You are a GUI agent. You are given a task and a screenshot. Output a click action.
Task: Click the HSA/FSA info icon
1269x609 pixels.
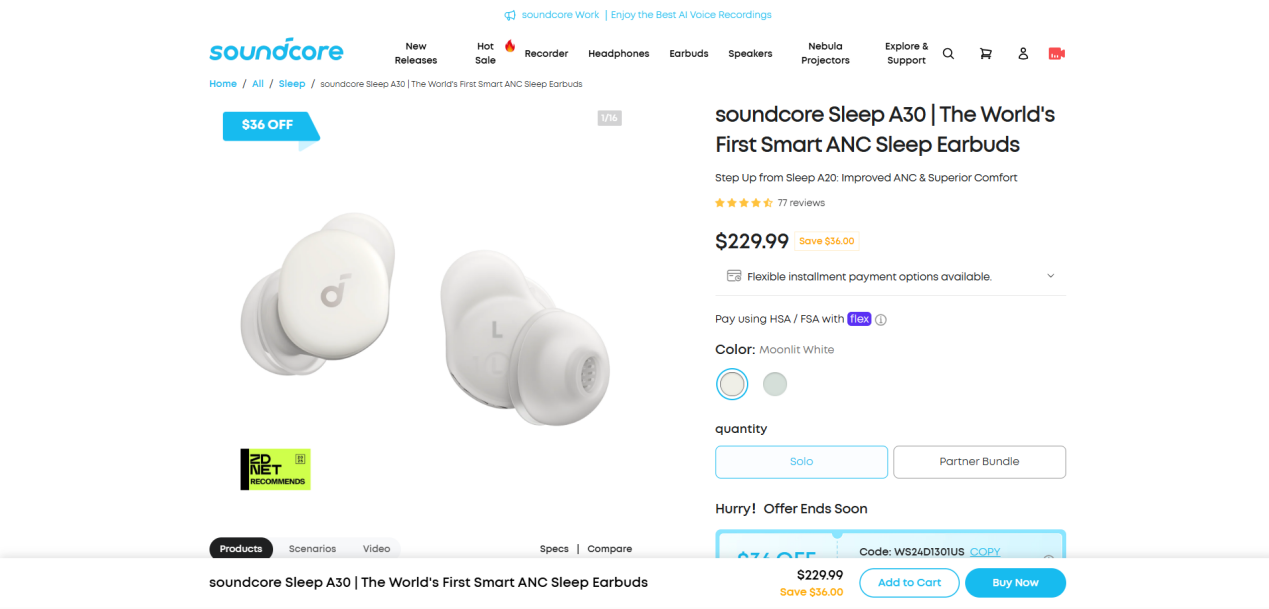(881, 320)
